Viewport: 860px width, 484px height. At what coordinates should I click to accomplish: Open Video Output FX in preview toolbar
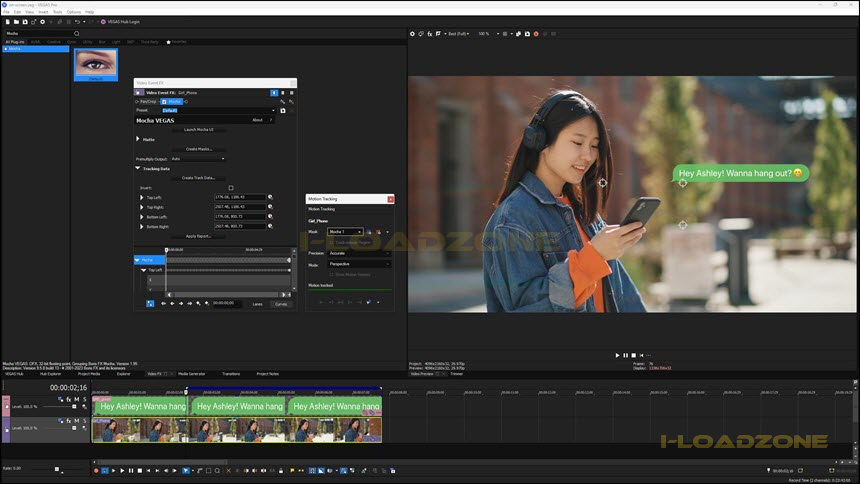click(x=430, y=34)
